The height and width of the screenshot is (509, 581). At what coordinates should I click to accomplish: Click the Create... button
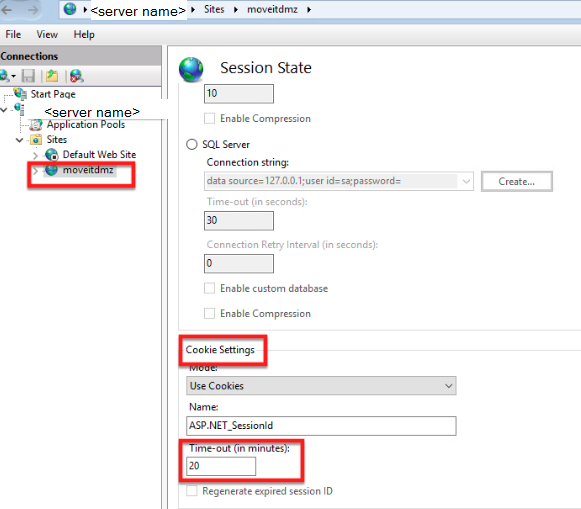point(517,181)
